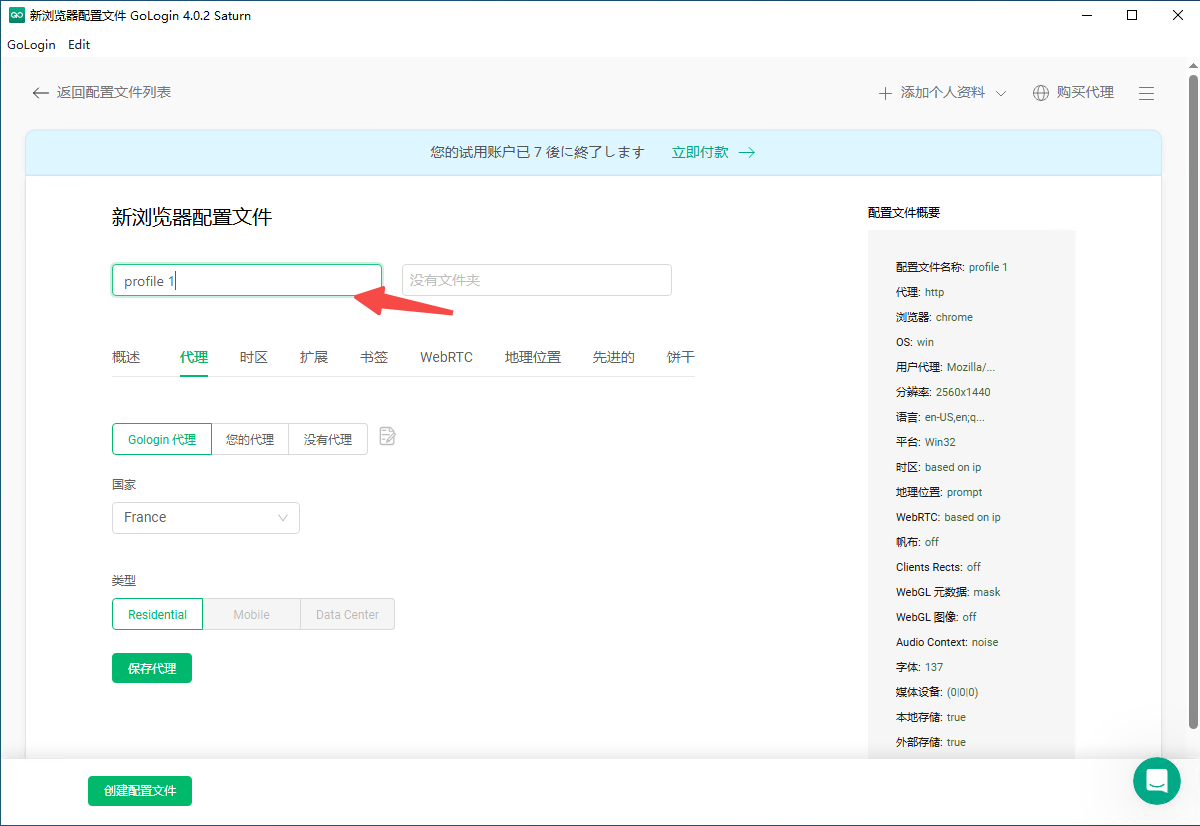
Task: Click the back arrow icon to return to profile list
Action: [40, 93]
